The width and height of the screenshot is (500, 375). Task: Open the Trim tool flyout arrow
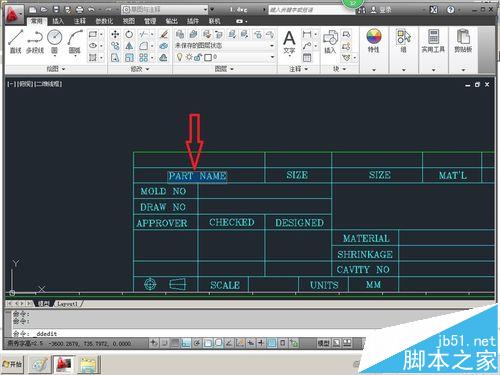pyautogui.click(x=152, y=34)
